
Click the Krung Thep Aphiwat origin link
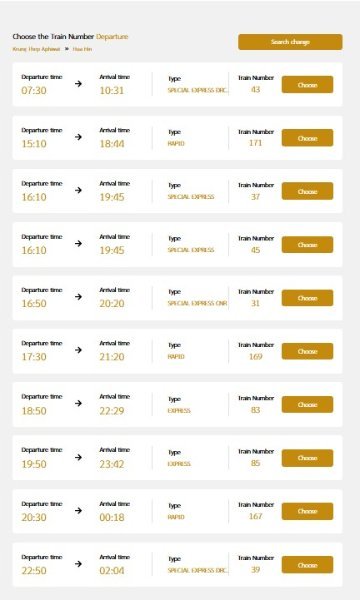pos(36,49)
